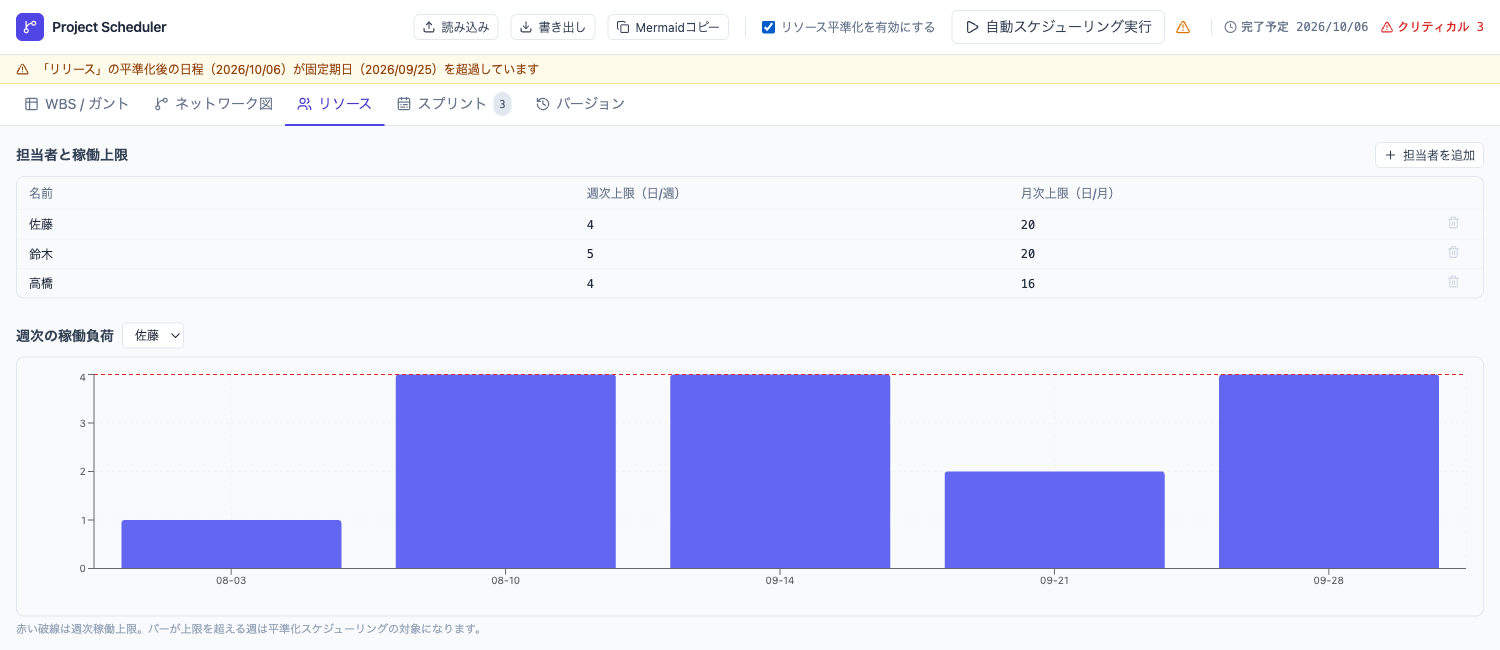Click the 09-21 week bar
Screen dimensions: 1500x650
click(1054, 520)
